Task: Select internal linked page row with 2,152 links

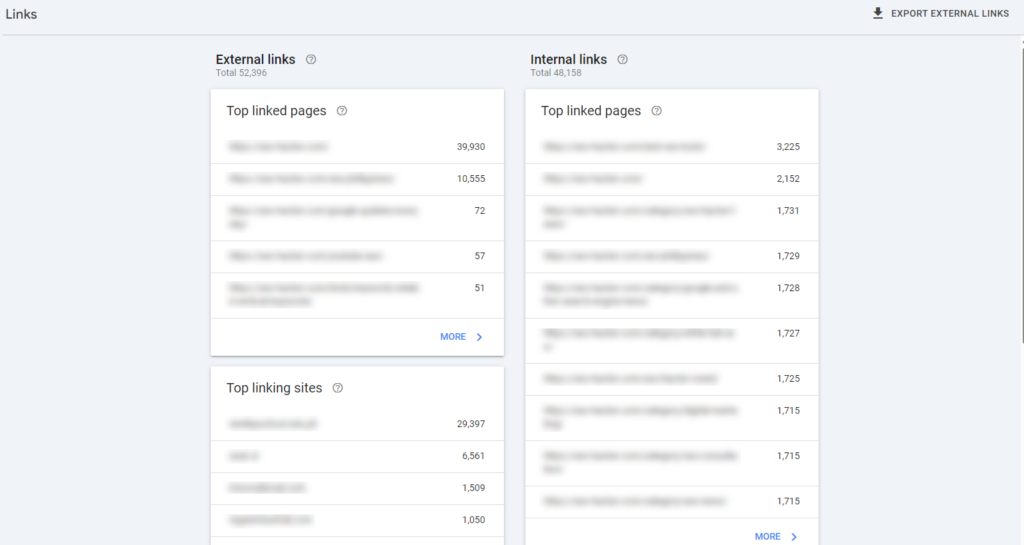Action: tap(672, 179)
